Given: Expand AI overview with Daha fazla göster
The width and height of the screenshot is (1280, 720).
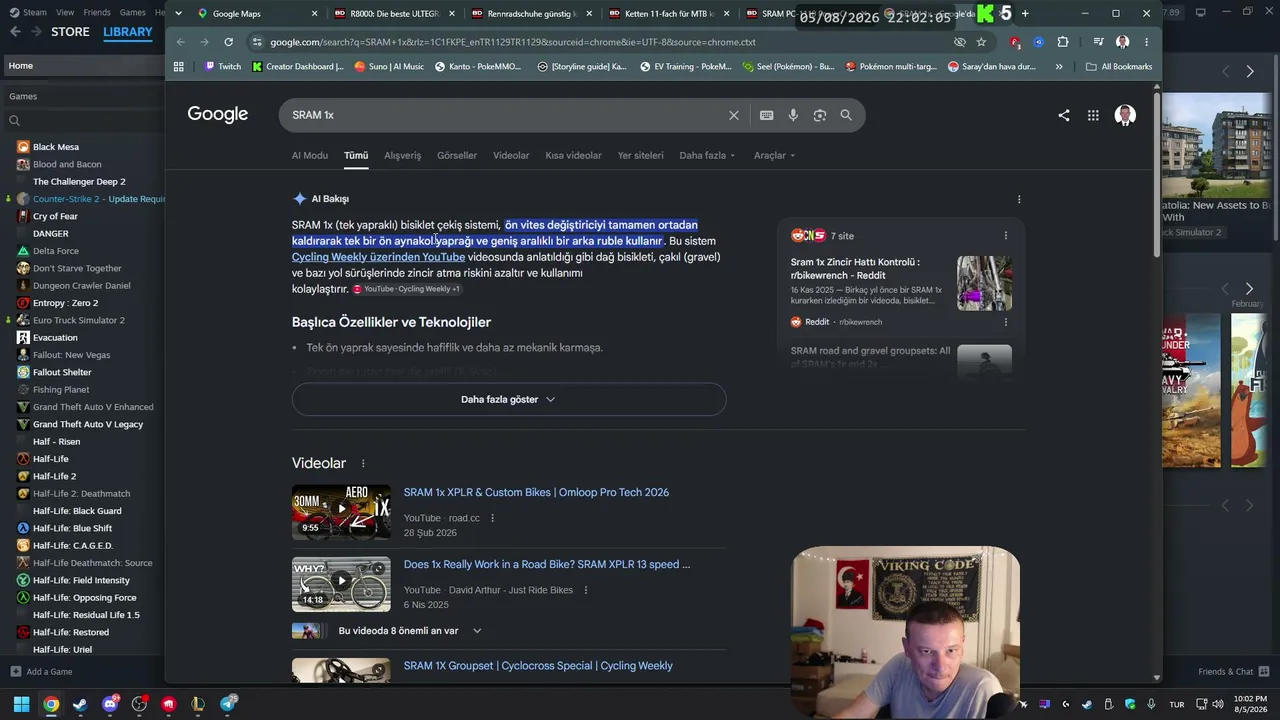Looking at the screenshot, I should click(x=509, y=399).
